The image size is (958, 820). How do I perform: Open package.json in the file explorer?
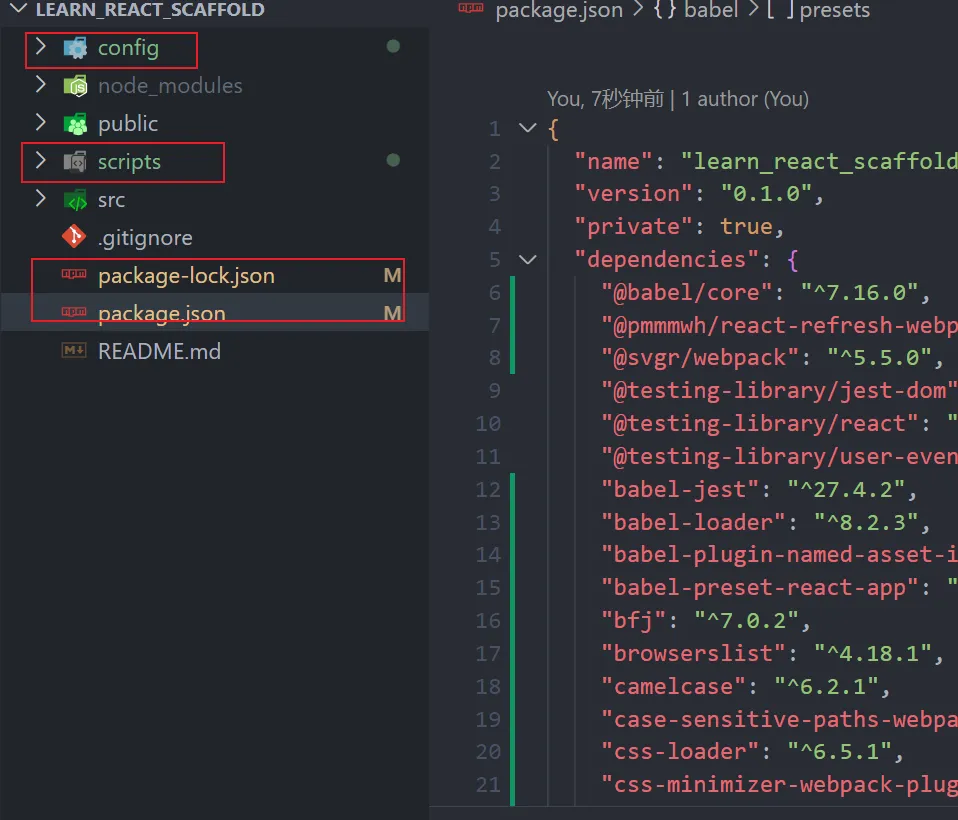161,314
